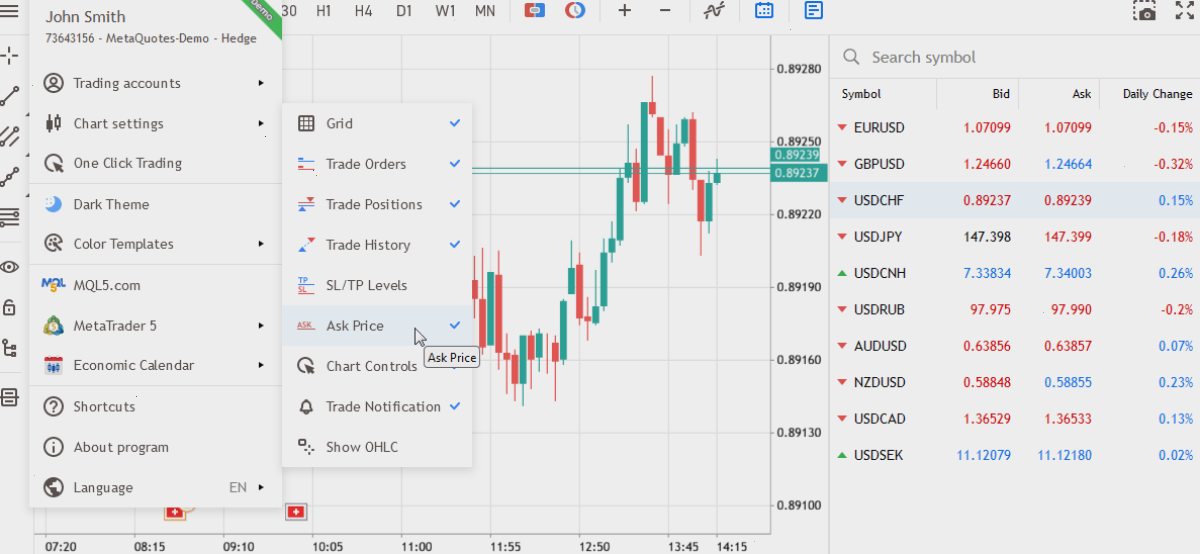The height and width of the screenshot is (554, 1200).
Task: Select the USDJPY symbol row
Action: [x=1015, y=237]
